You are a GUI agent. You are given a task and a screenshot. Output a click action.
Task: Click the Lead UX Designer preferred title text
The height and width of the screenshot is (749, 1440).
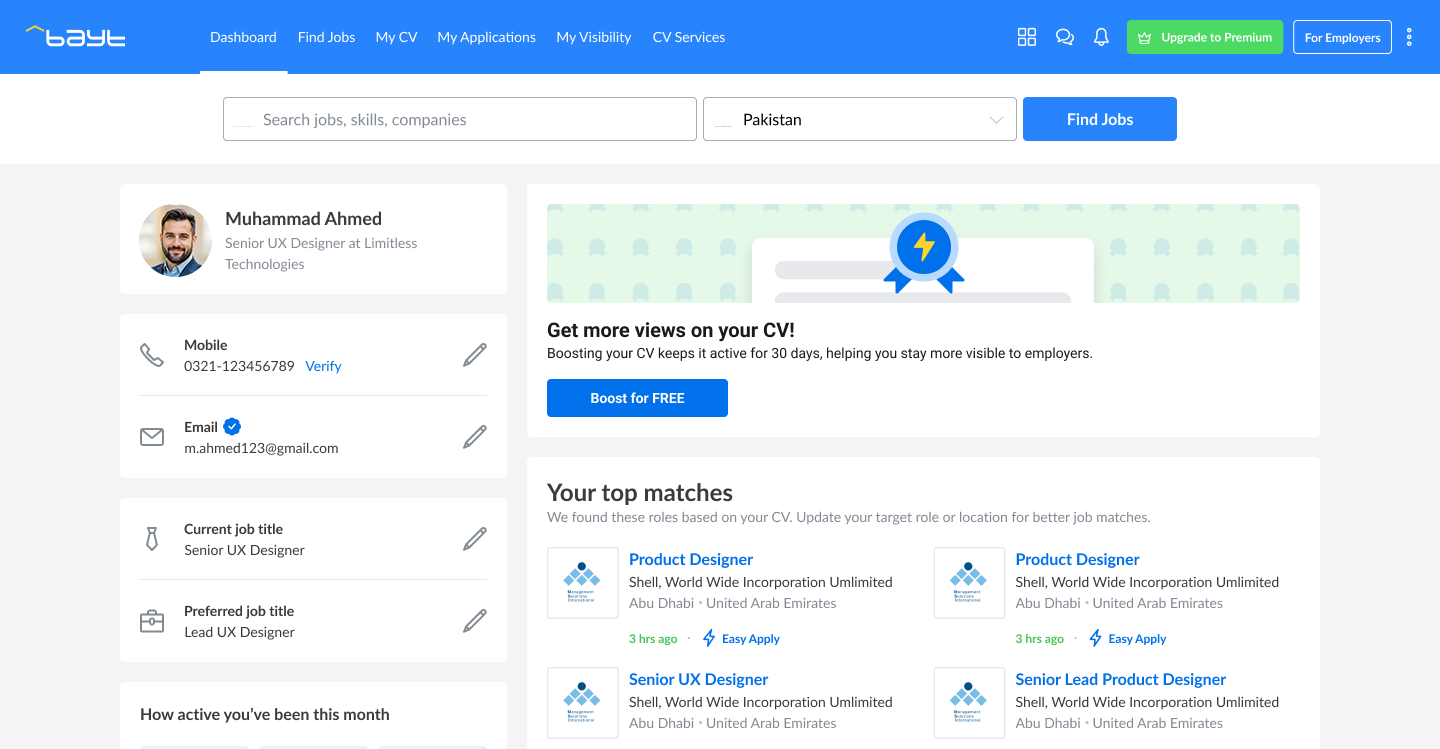pos(239,632)
